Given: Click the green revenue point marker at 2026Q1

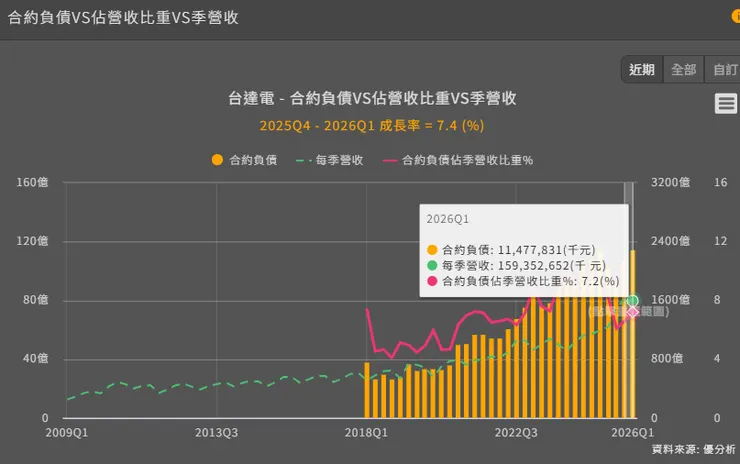Looking at the screenshot, I should tap(633, 301).
